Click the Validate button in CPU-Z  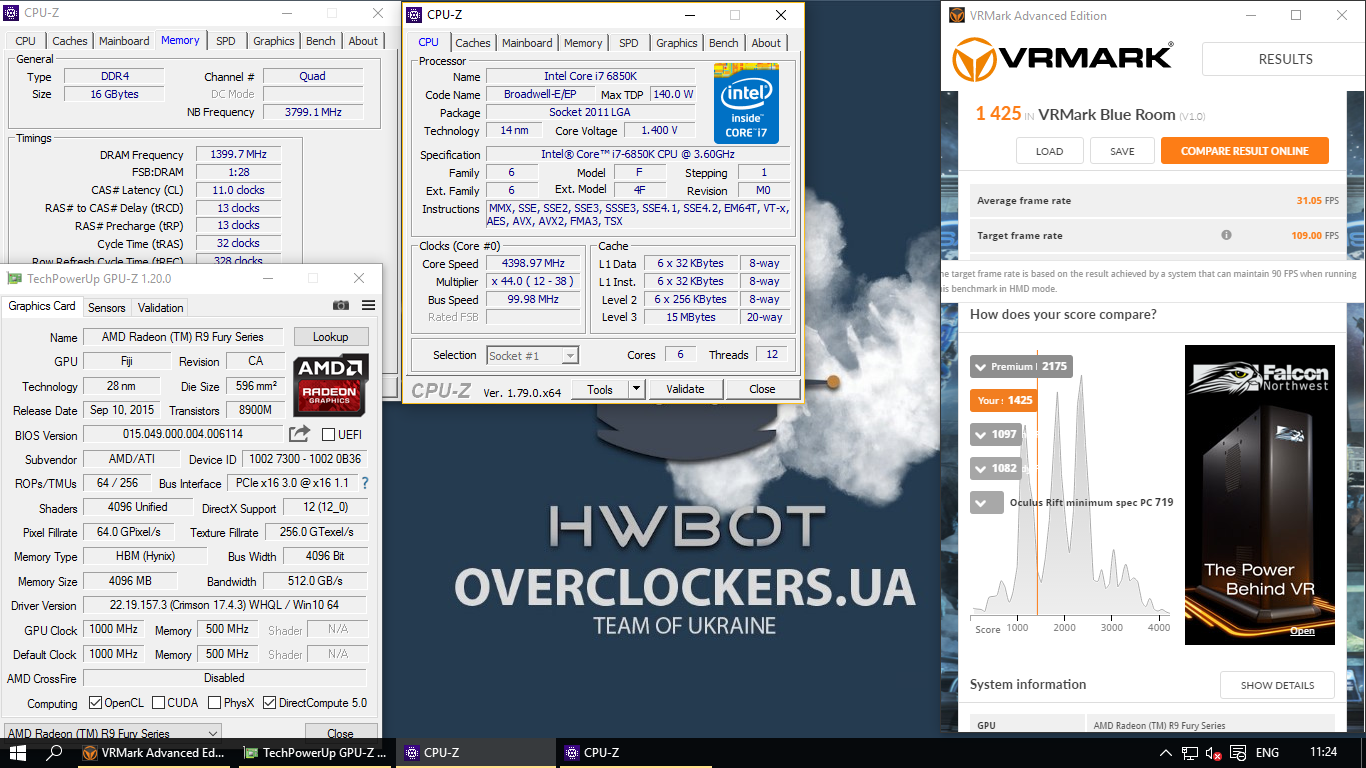(685, 389)
